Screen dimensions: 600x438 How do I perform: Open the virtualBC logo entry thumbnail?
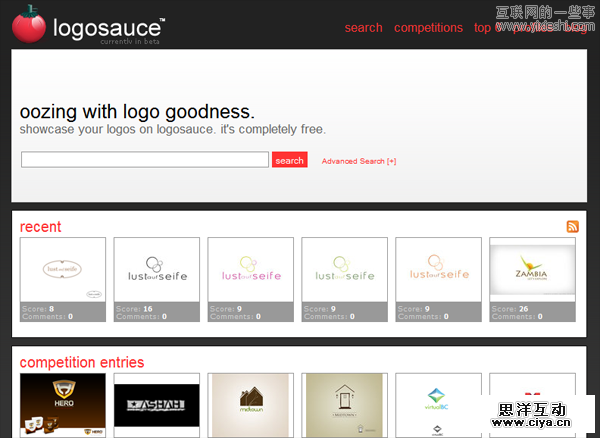[439, 405]
